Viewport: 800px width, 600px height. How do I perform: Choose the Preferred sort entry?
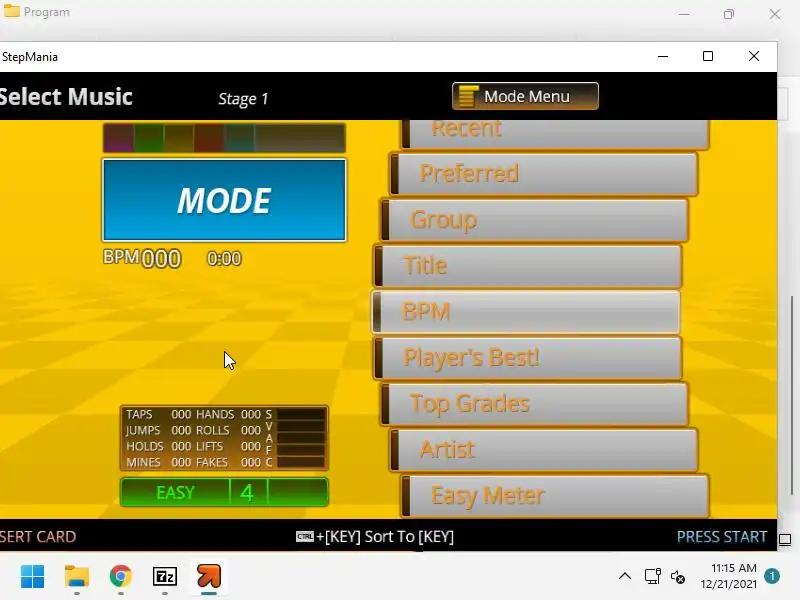click(544, 174)
